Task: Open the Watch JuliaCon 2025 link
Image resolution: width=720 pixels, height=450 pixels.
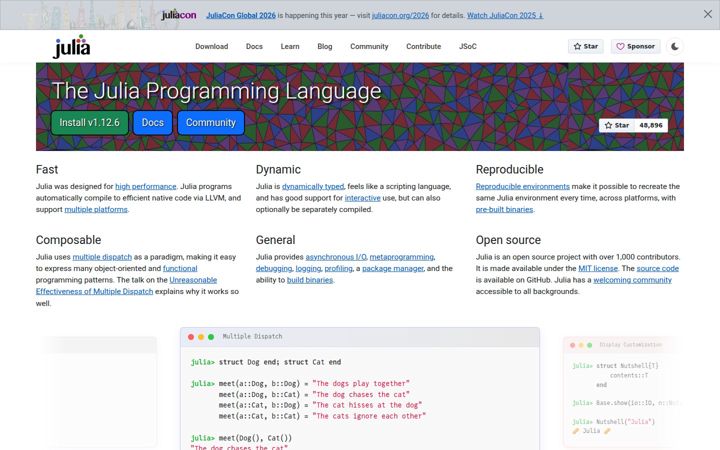Action: (x=505, y=15)
